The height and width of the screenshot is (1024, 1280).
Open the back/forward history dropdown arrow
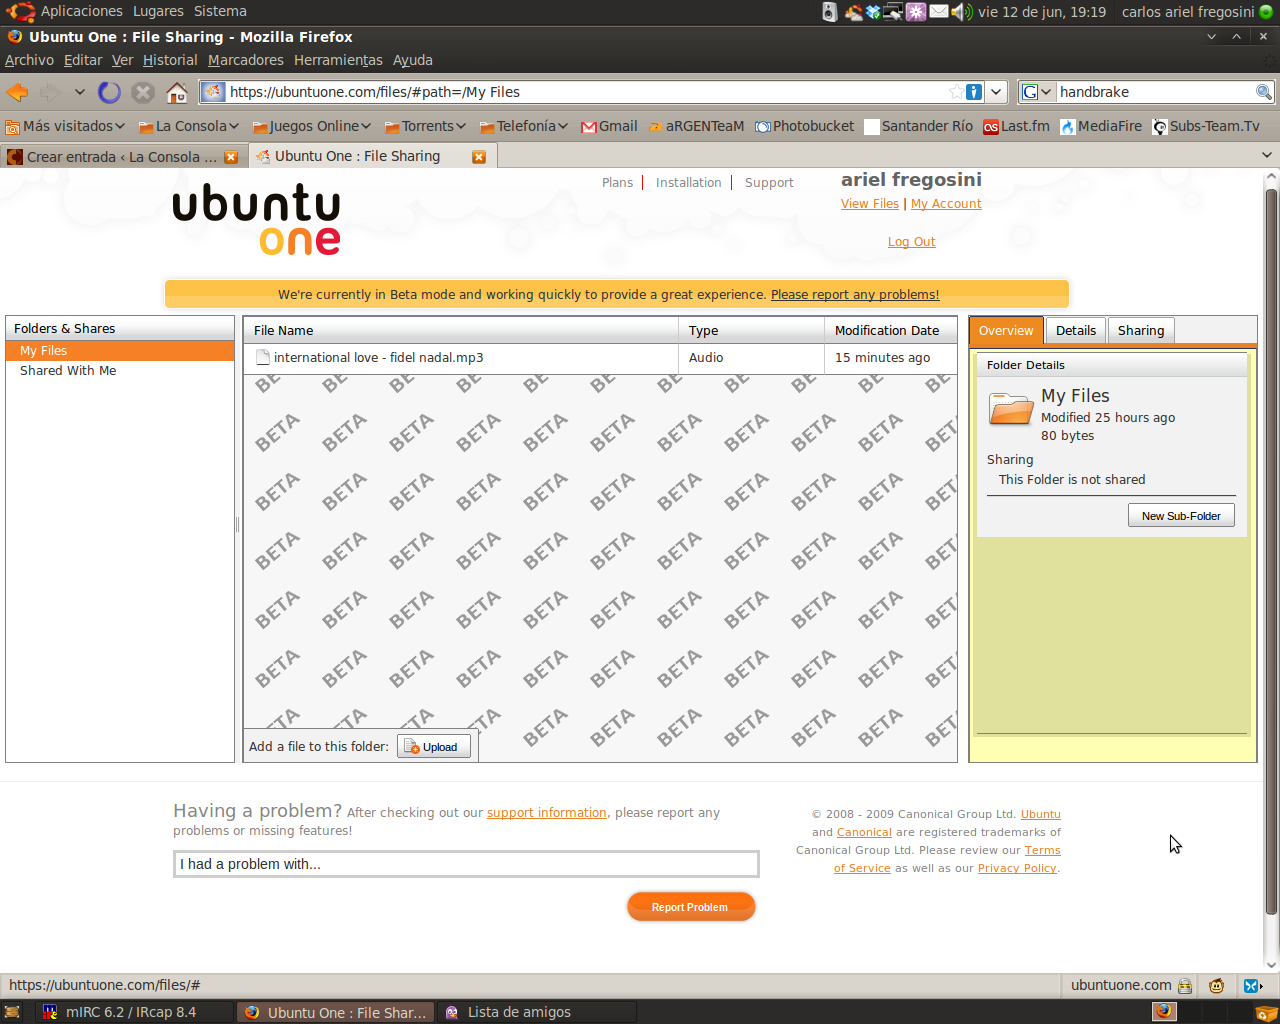pos(80,92)
